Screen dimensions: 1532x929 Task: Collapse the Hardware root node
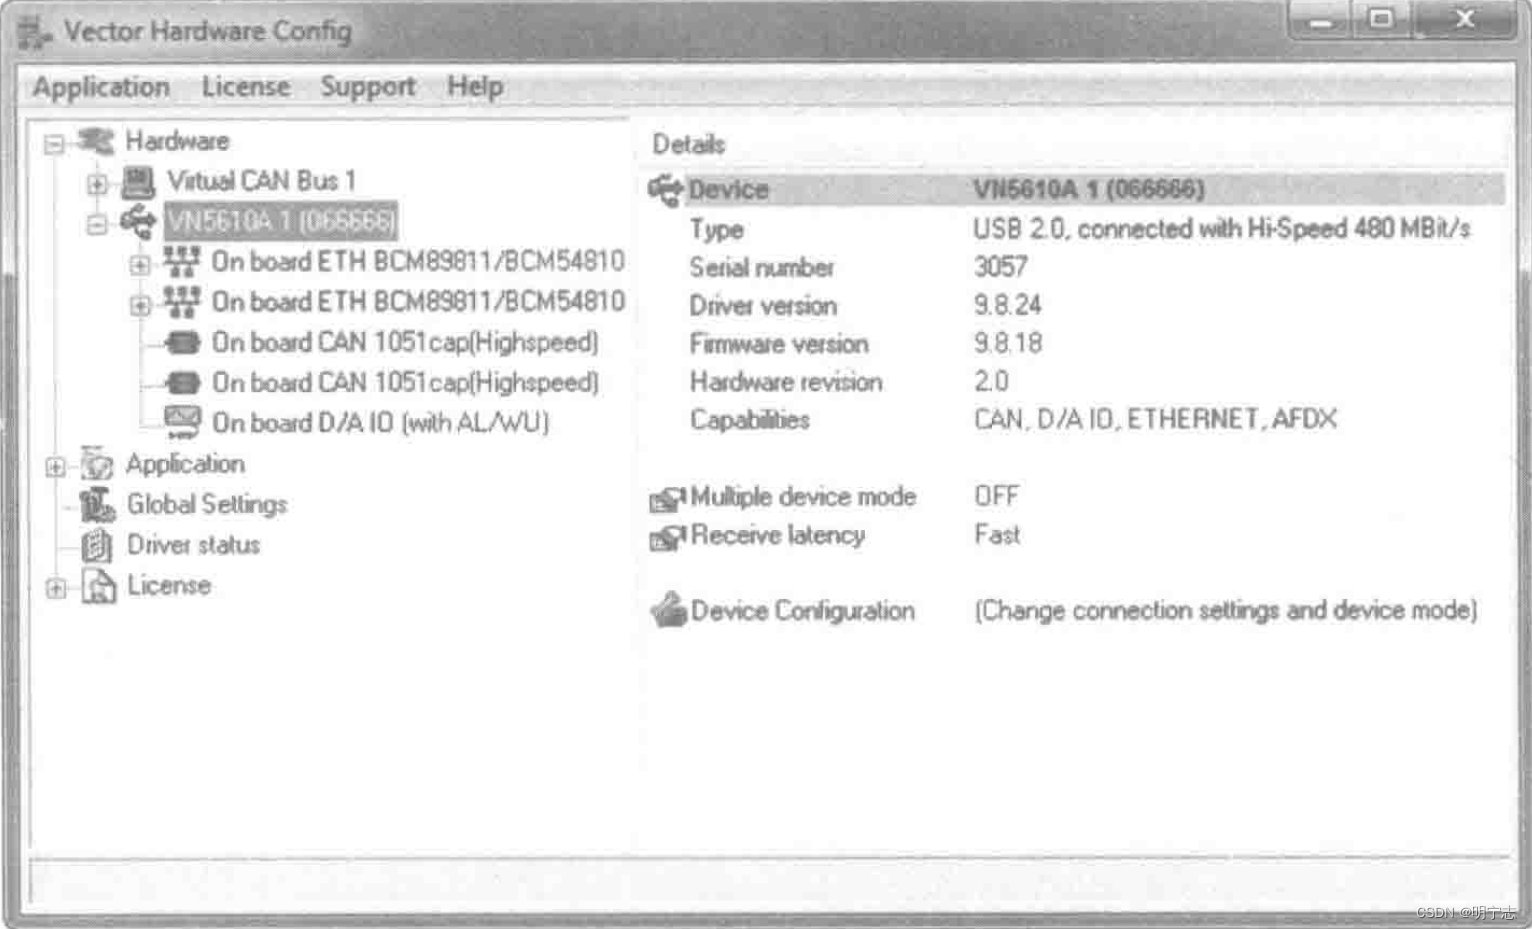[x=55, y=144]
